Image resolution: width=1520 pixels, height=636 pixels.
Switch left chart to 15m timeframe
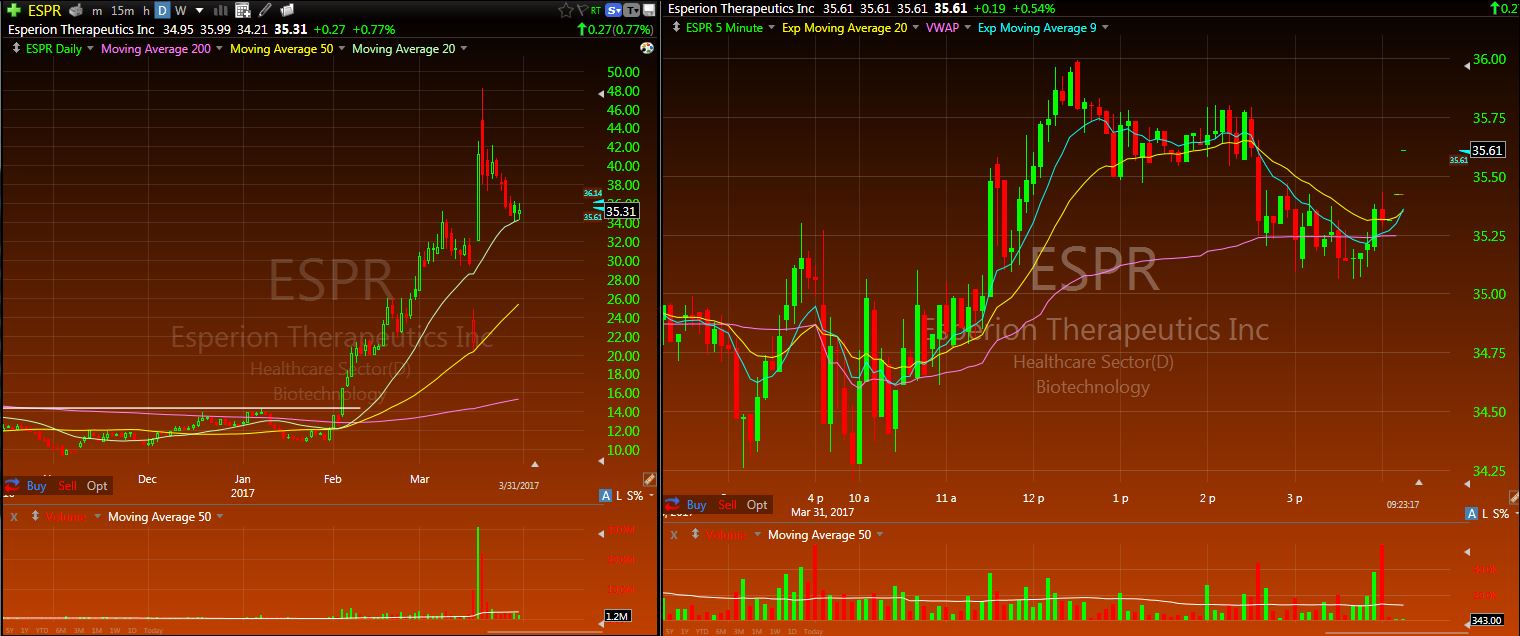pyautogui.click(x=122, y=10)
